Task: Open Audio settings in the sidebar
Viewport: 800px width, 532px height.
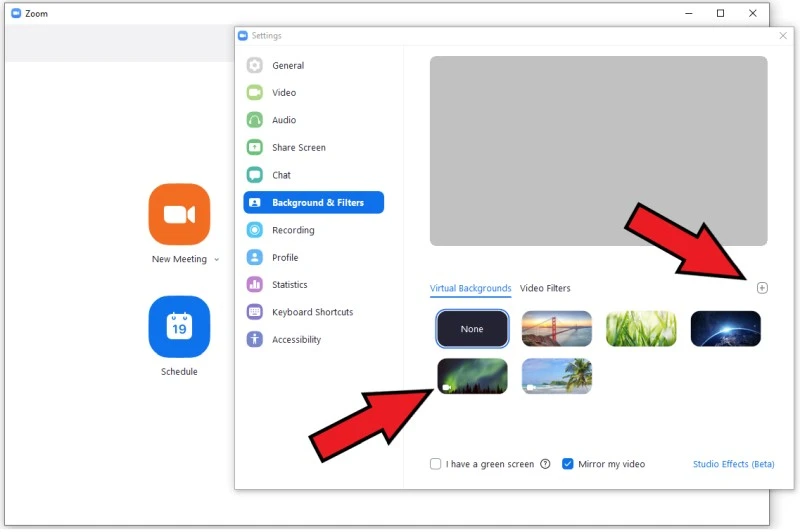Action: [284, 120]
